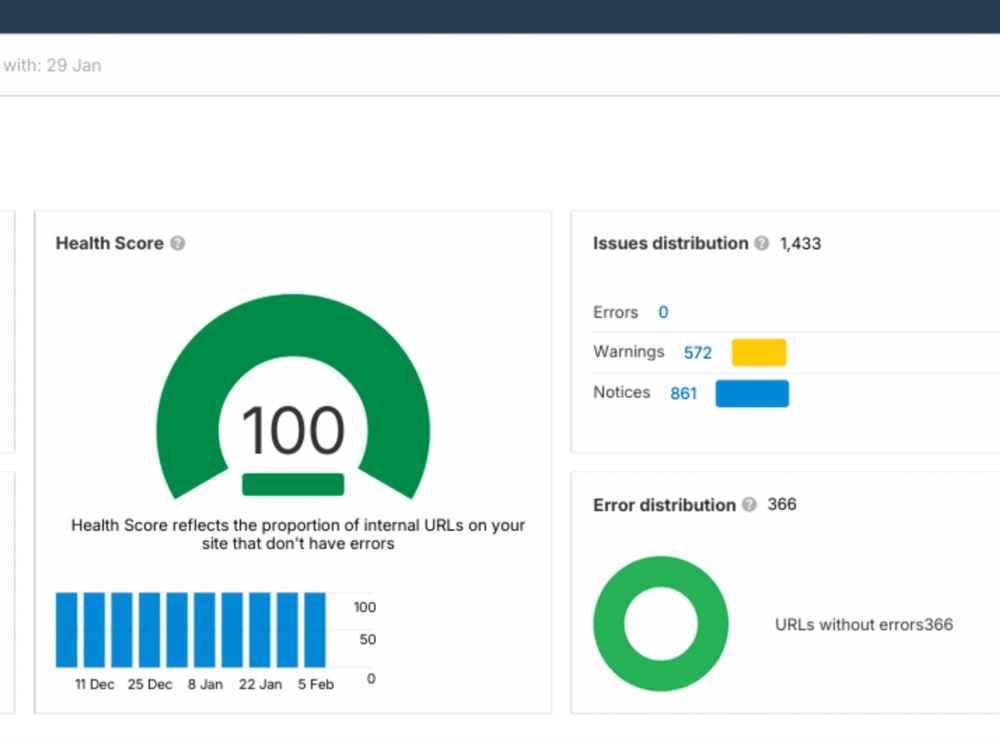Viewport: 1000px width, 750px height.
Task: Click the 22 Jan bar in history chart
Action: pos(260,629)
